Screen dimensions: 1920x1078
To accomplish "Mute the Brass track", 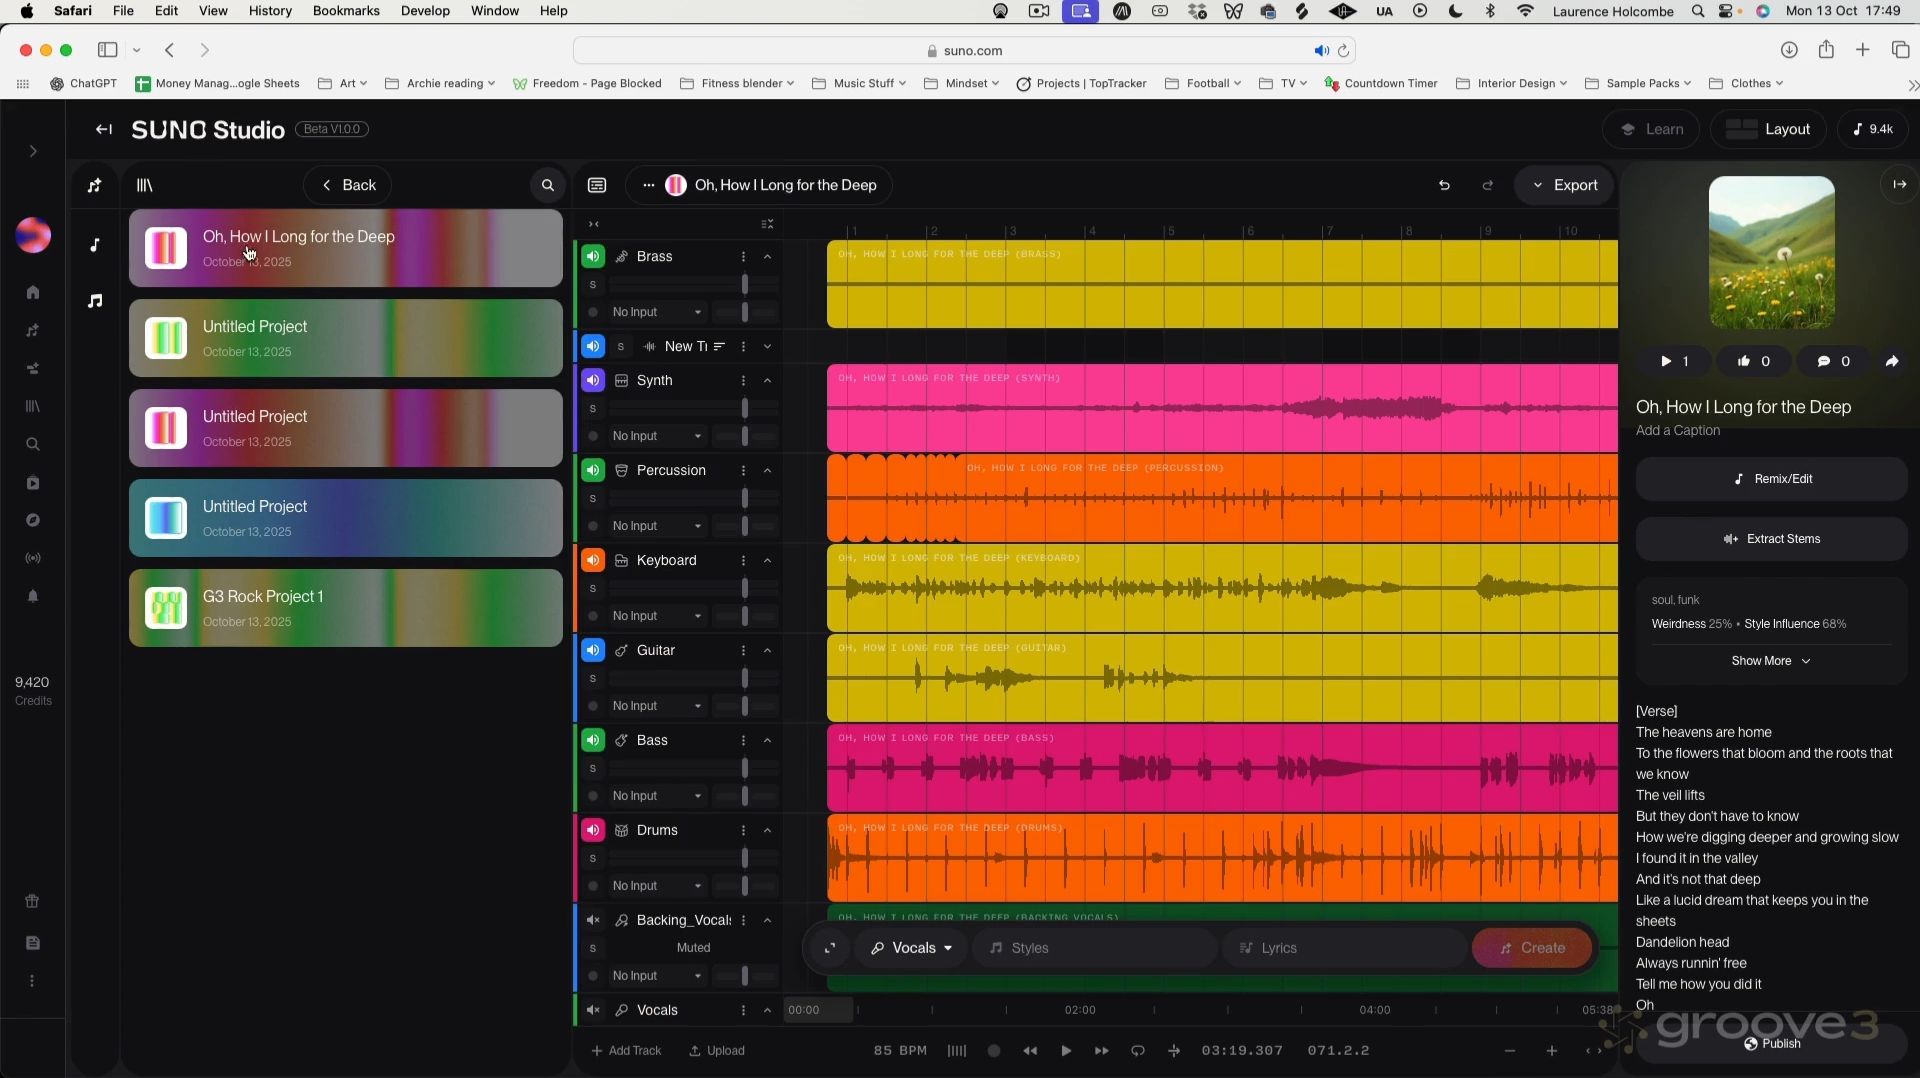I will click(593, 257).
